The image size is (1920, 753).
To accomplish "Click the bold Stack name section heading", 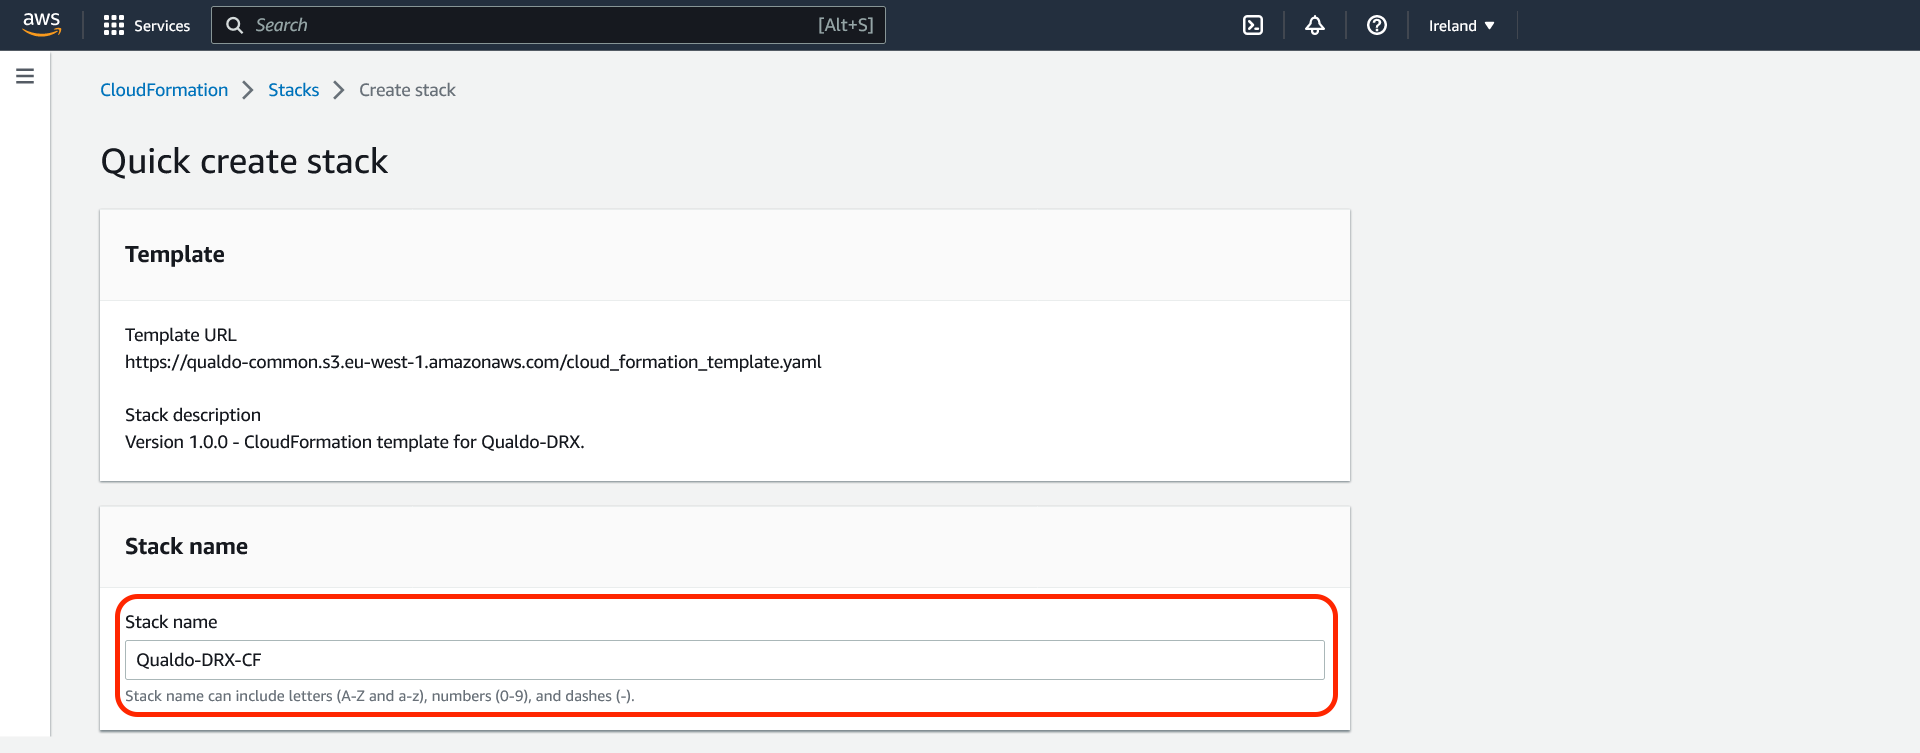I will [x=186, y=546].
